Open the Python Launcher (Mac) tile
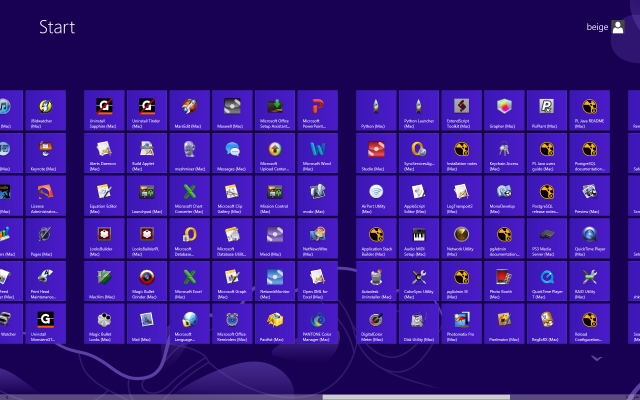640x400 pixels. pos(419,110)
